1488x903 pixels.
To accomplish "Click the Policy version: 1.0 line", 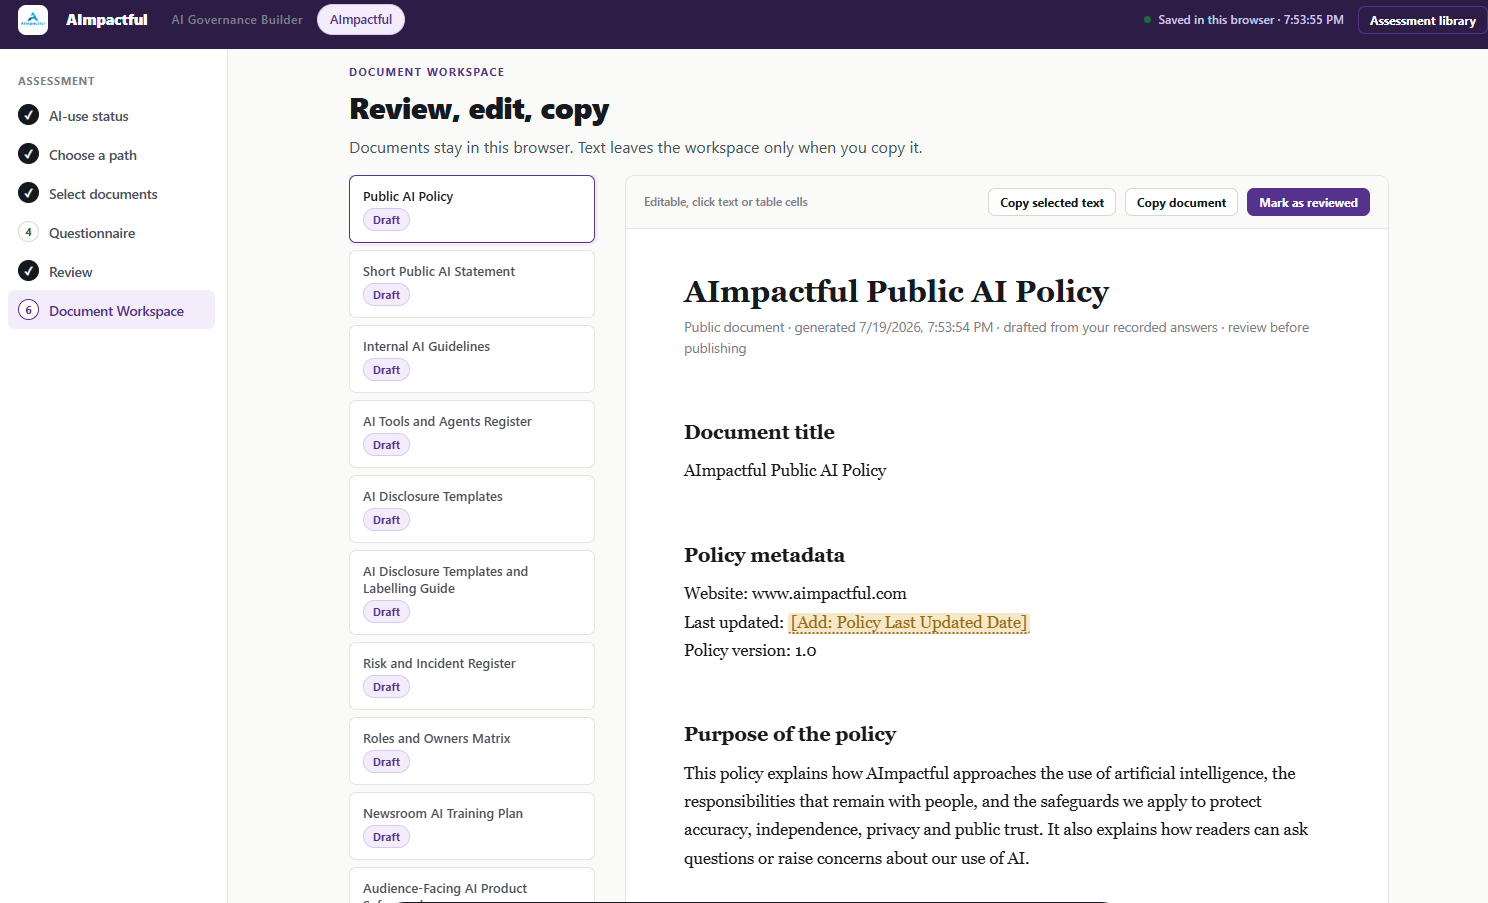I will [750, 650].
